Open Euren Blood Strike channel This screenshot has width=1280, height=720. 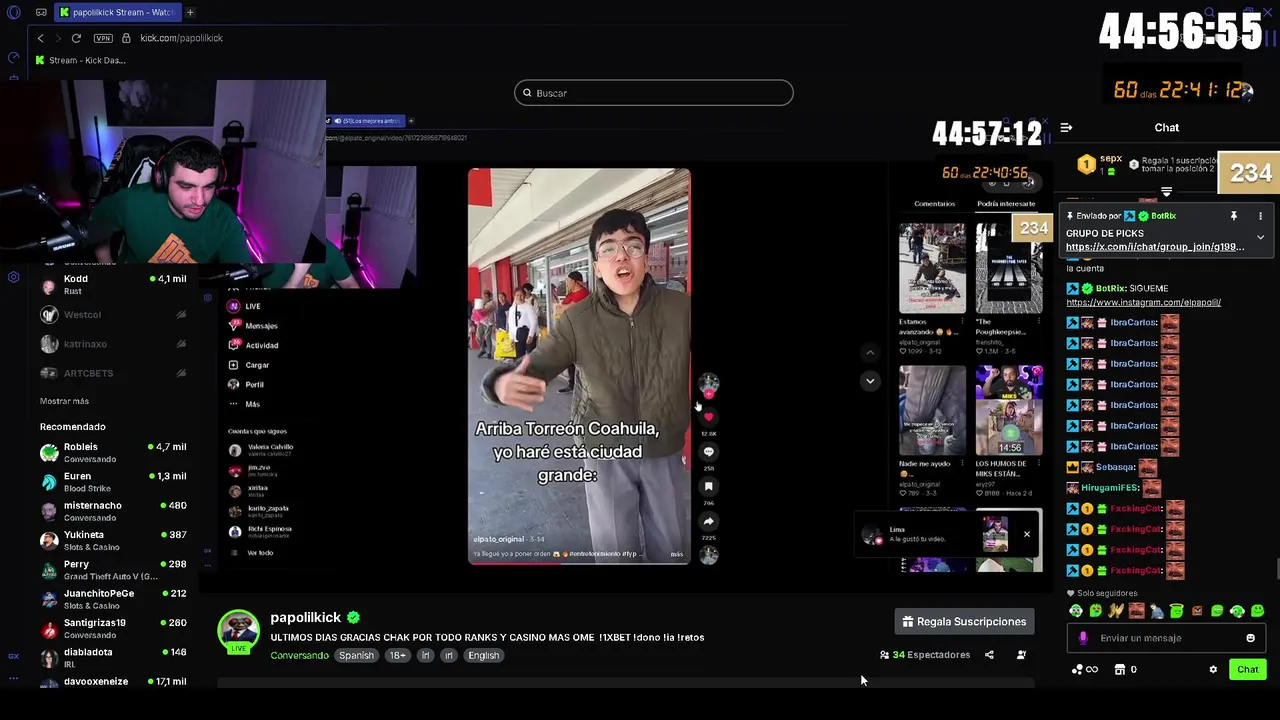point(113,482)
